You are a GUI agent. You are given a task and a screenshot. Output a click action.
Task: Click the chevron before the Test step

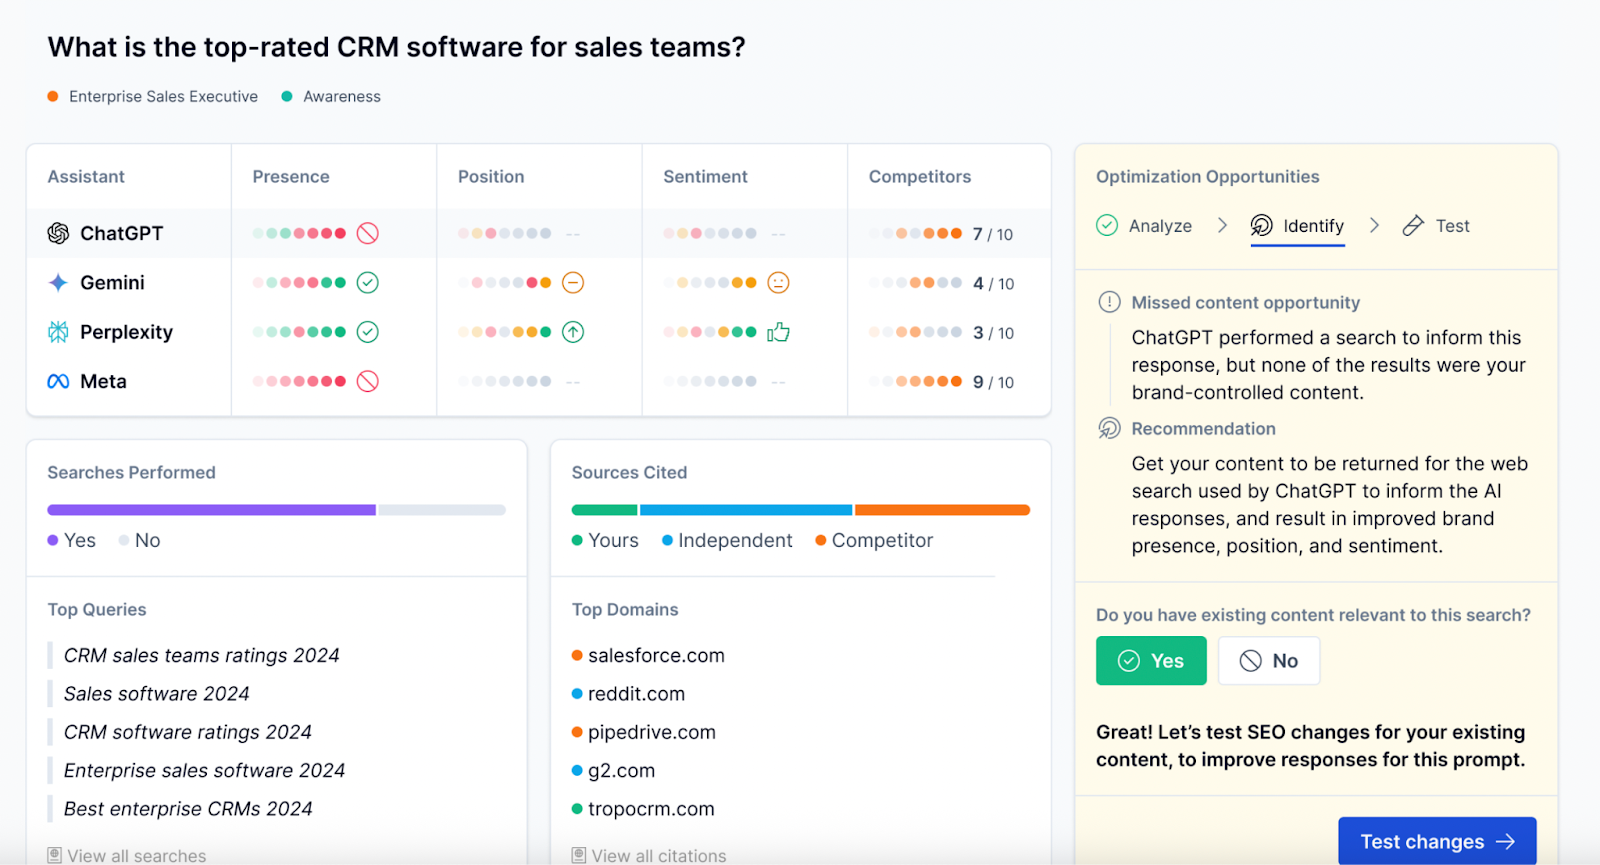[x=1374, y=226]
